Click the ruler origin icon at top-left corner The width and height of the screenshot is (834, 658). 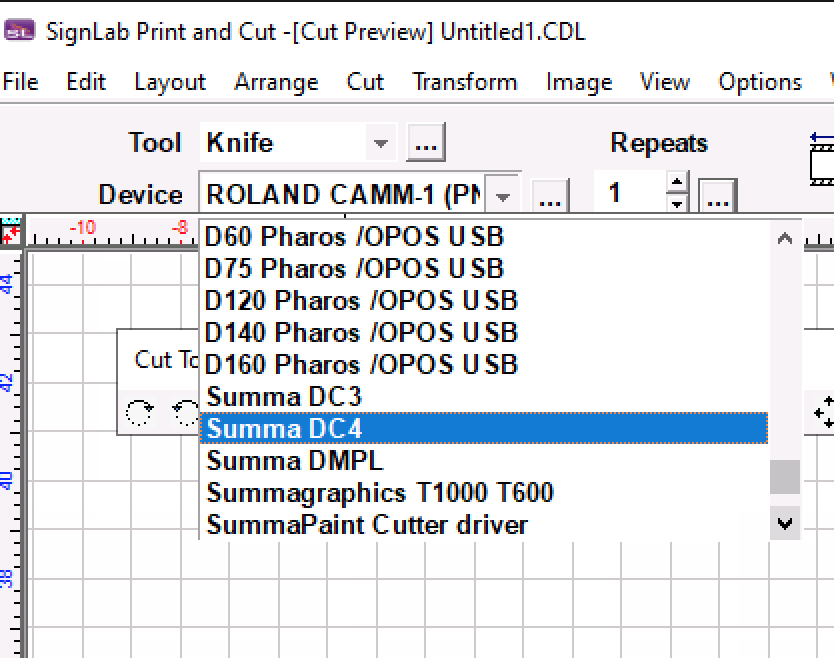(11, 231)
